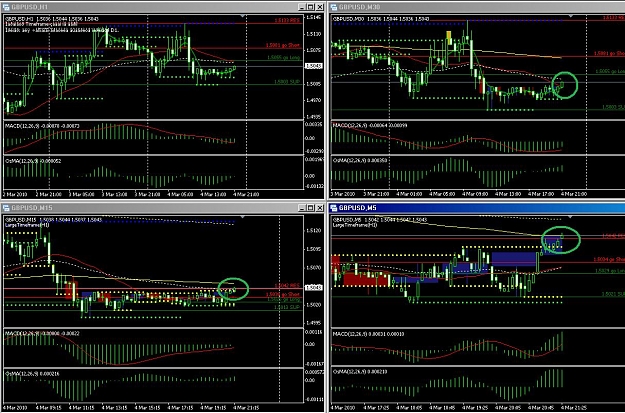This screenshot has height=413, width=625.
Task: Click the chart shift triangle in M15 chart
Action: [242, 217]
